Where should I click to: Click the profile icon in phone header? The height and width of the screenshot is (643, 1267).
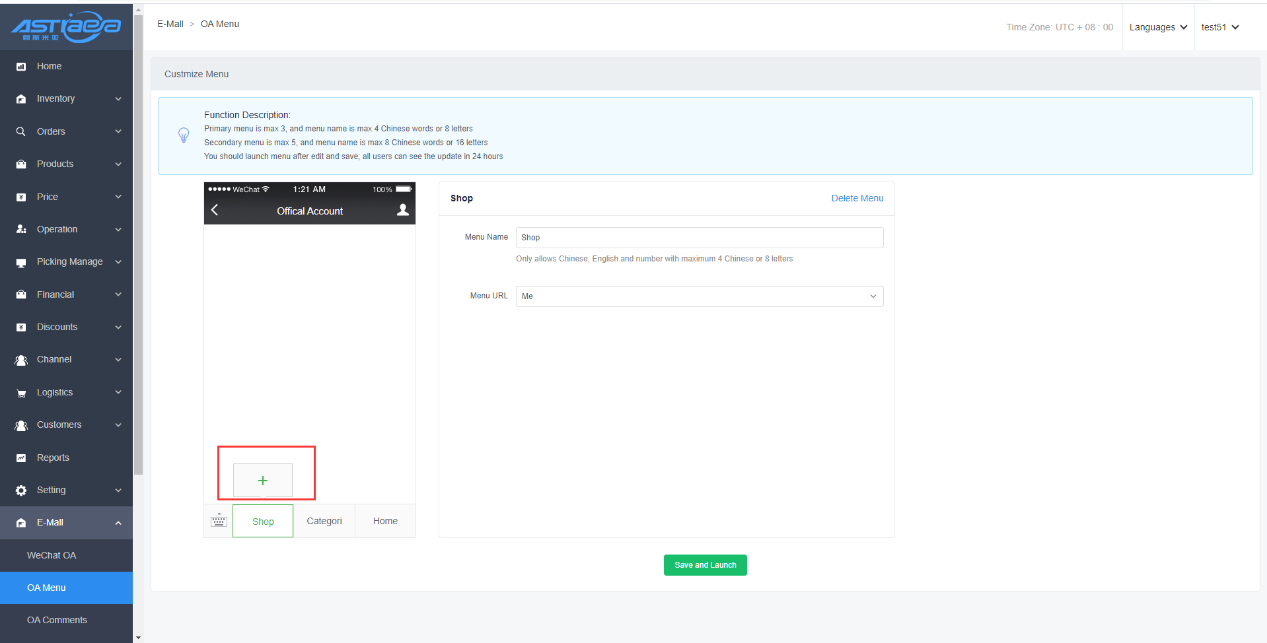[x=403, y=210]
